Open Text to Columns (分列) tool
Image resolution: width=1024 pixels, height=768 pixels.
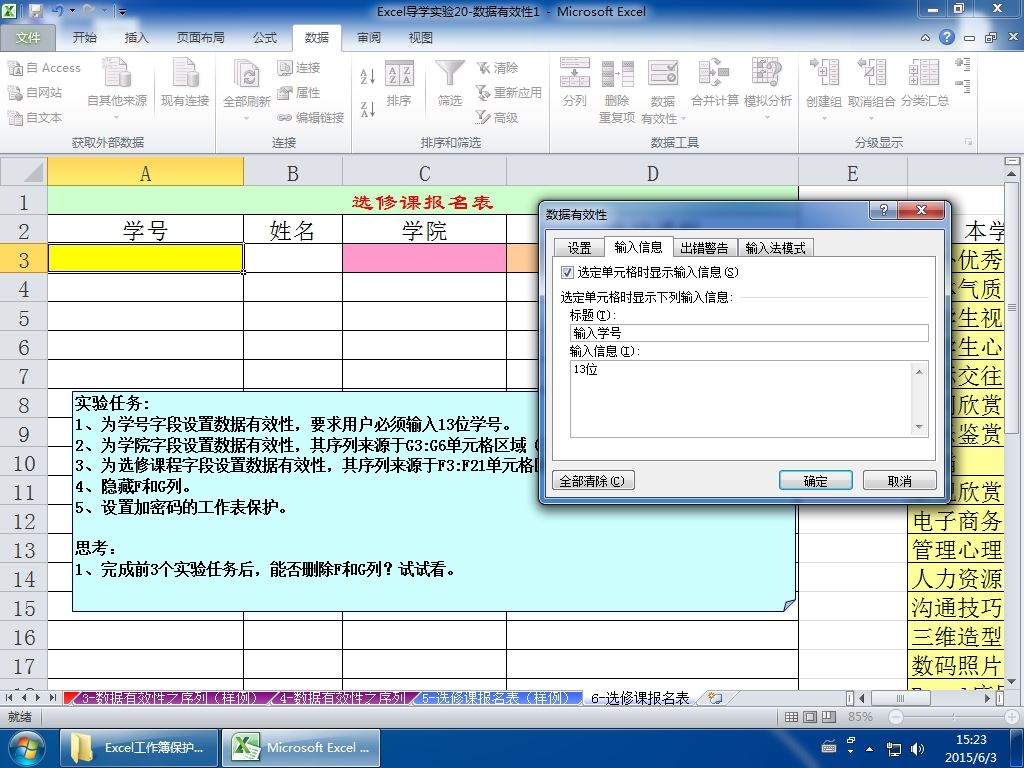click(x=575, y=73)
